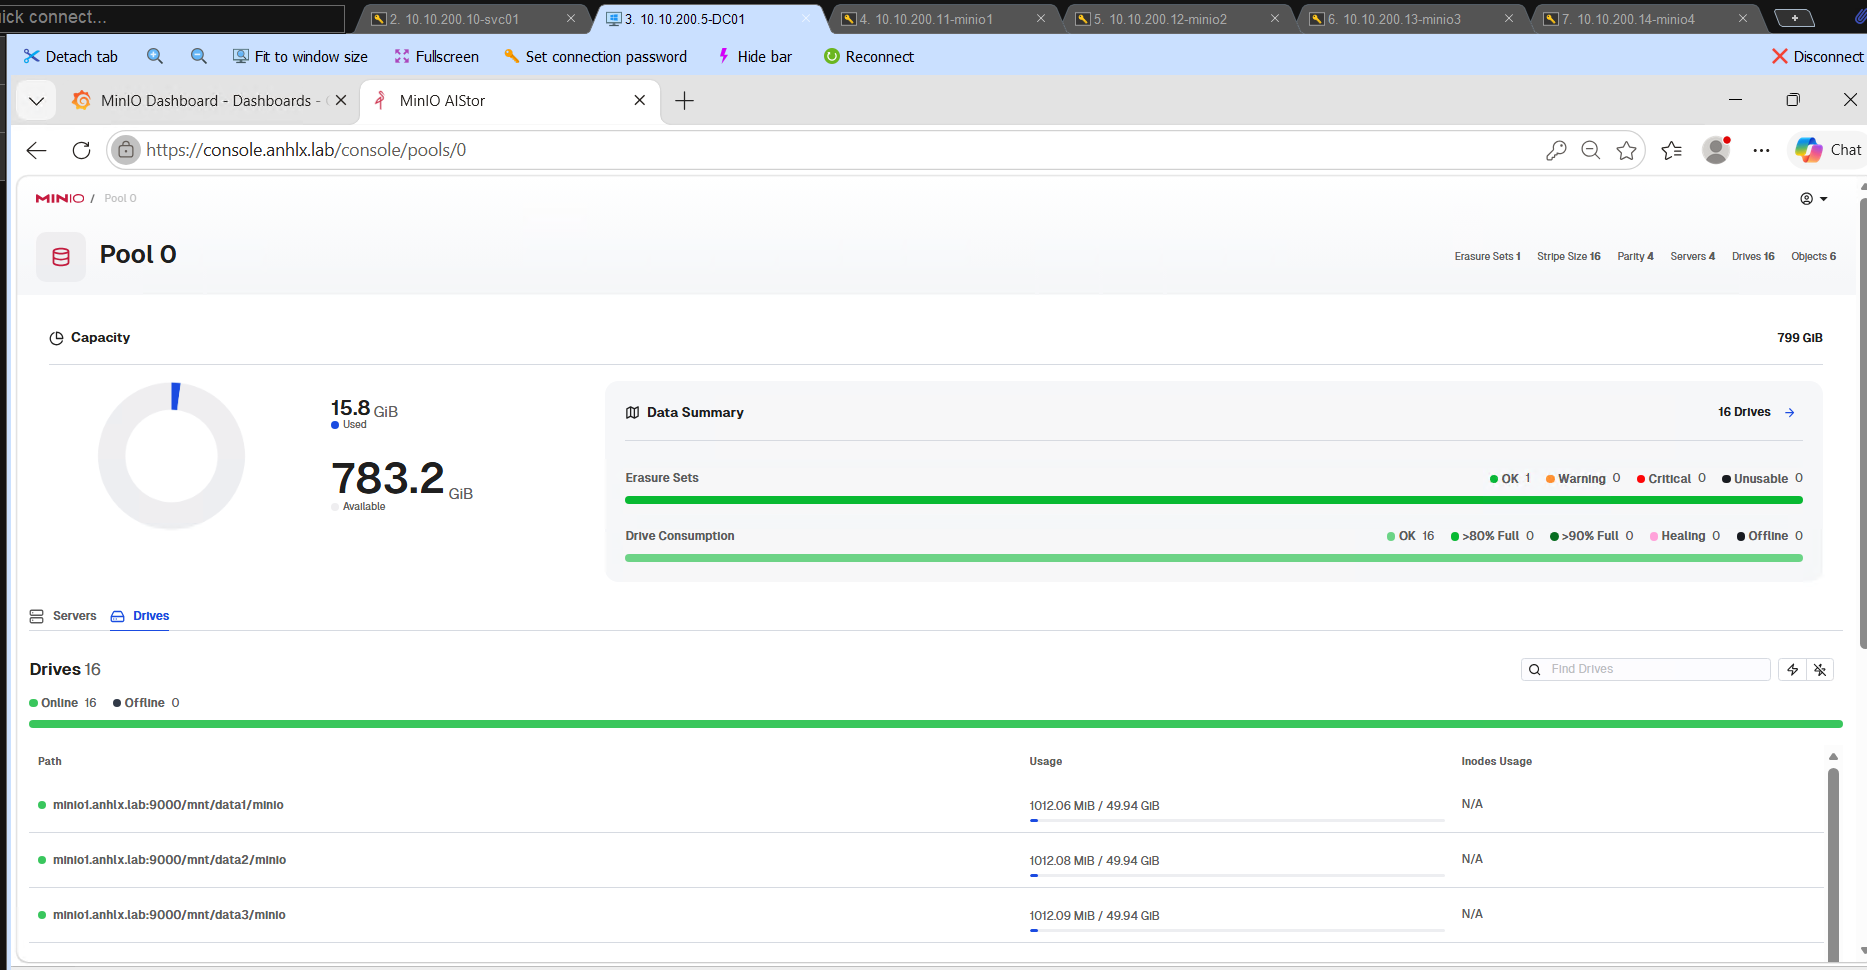Open Copilot Chat sidebar
This screenshot has width=1867, height=970.
(x=1828, y=150)
